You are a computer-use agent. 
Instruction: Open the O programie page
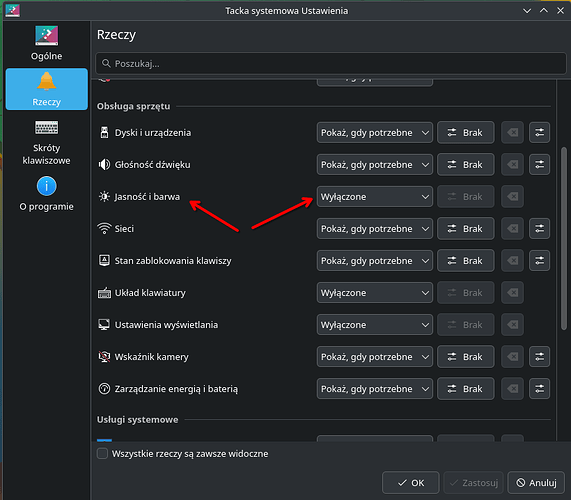[47, 194]
